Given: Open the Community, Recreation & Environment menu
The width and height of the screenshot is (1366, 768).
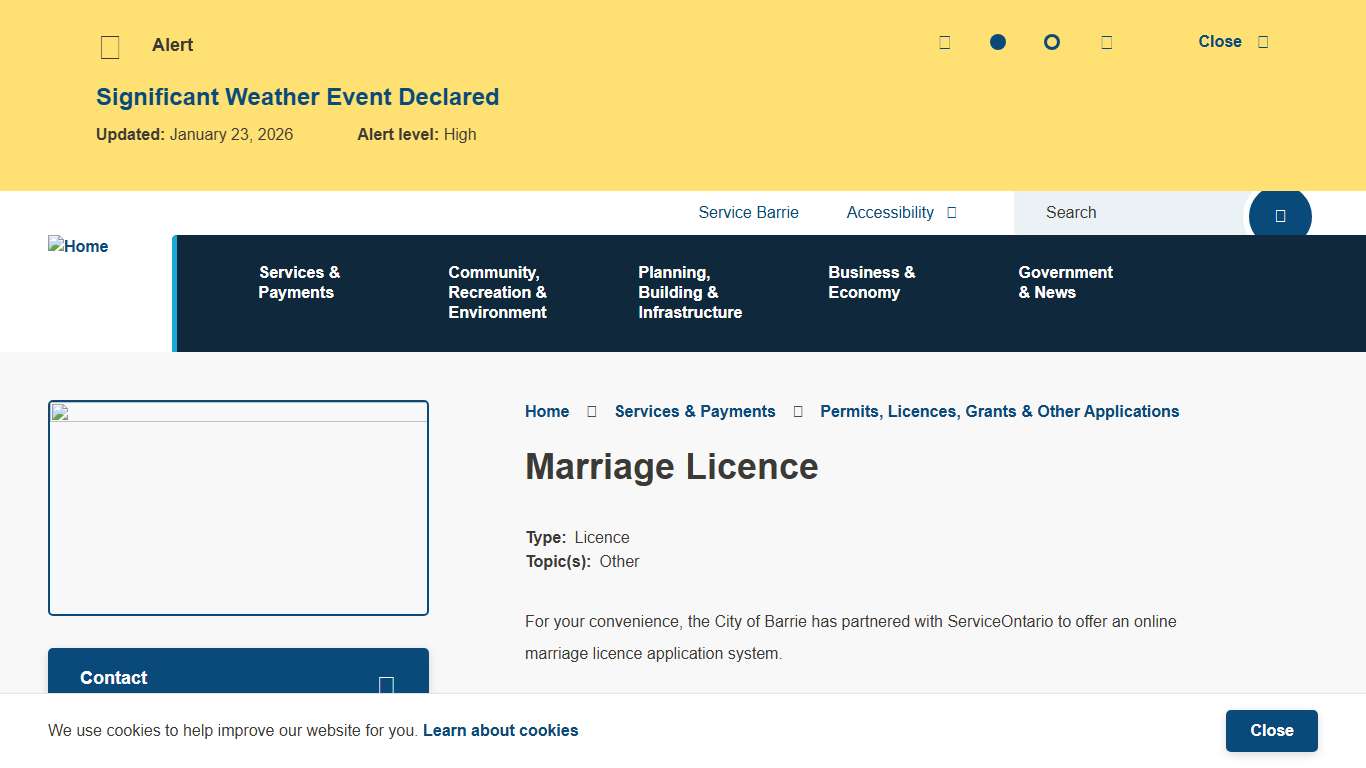Looking at the screenshot, I should 497,292.
